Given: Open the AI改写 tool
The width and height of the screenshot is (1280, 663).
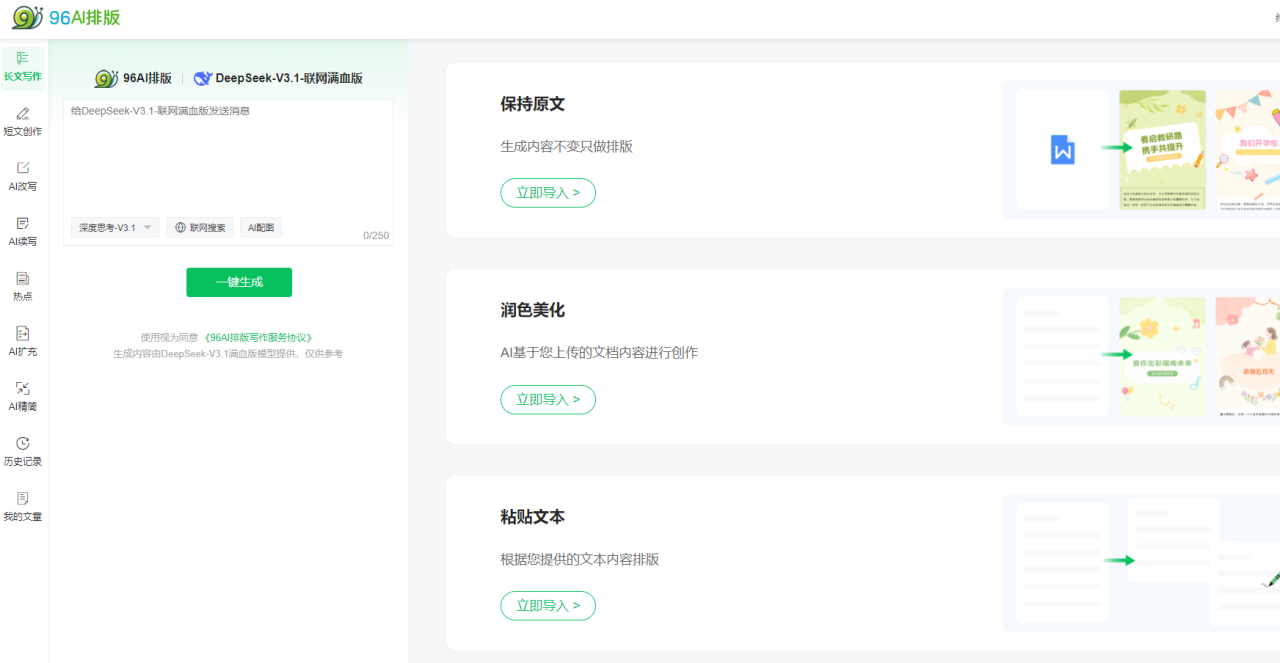Looking at the screenshot, I should 23,176.
